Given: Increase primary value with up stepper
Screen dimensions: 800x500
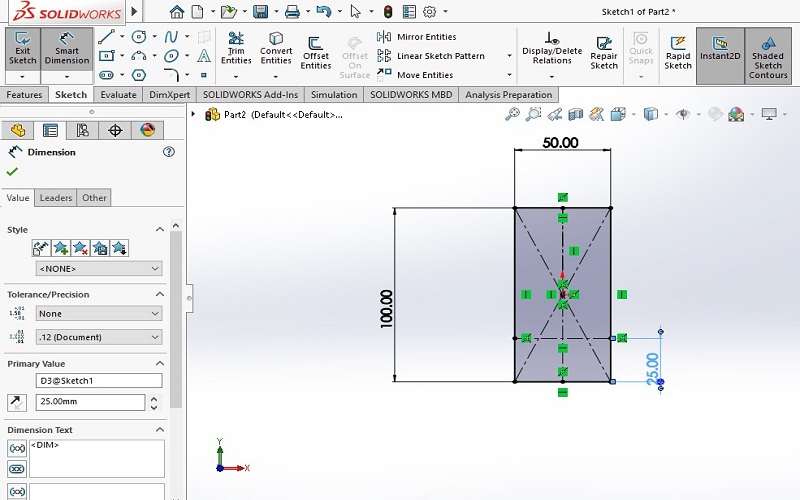Looking at the screenshot, I should [x=154, y=398].
